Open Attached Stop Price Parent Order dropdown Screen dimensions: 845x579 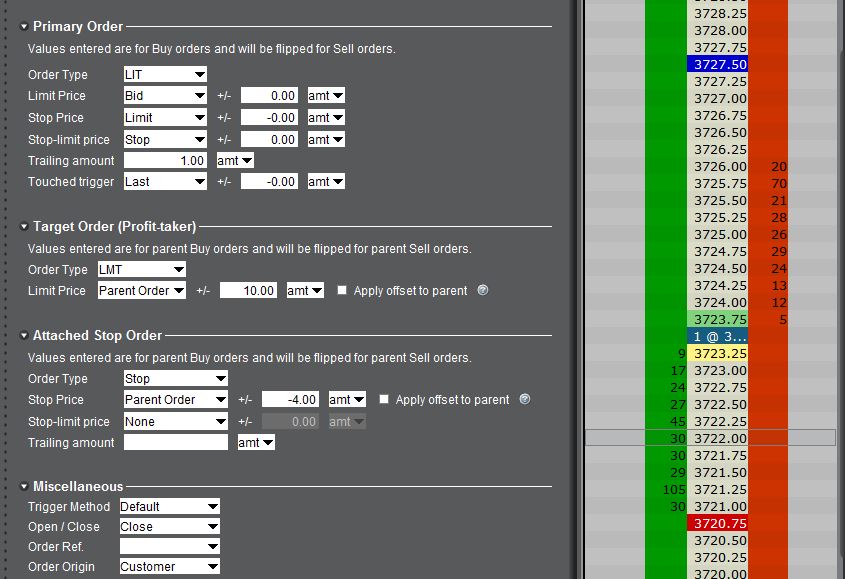point(176,399)
